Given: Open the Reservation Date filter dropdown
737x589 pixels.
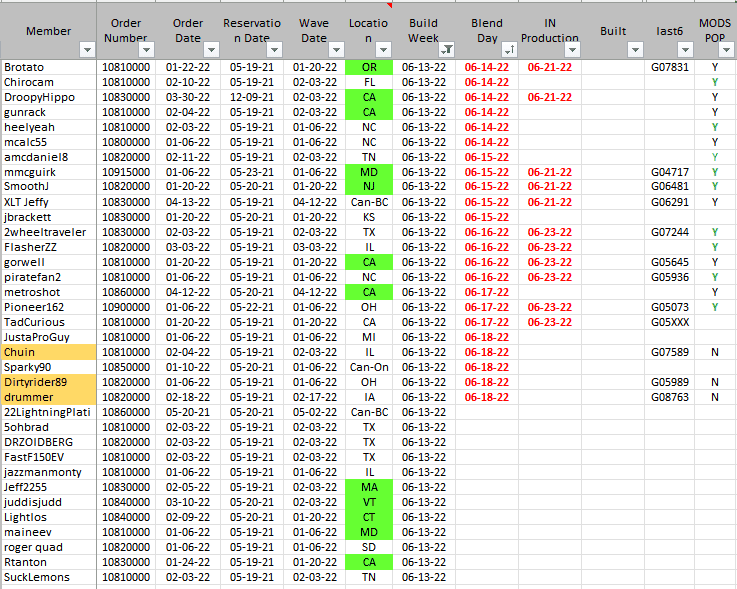Looking at the screenshot, I should pos(272,49).
